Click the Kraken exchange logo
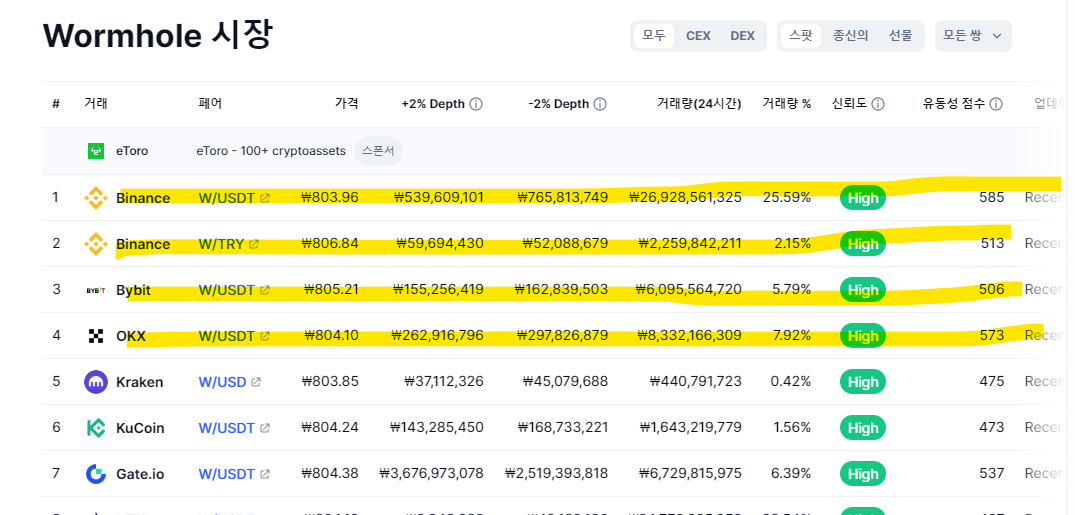 pos(96,382)
